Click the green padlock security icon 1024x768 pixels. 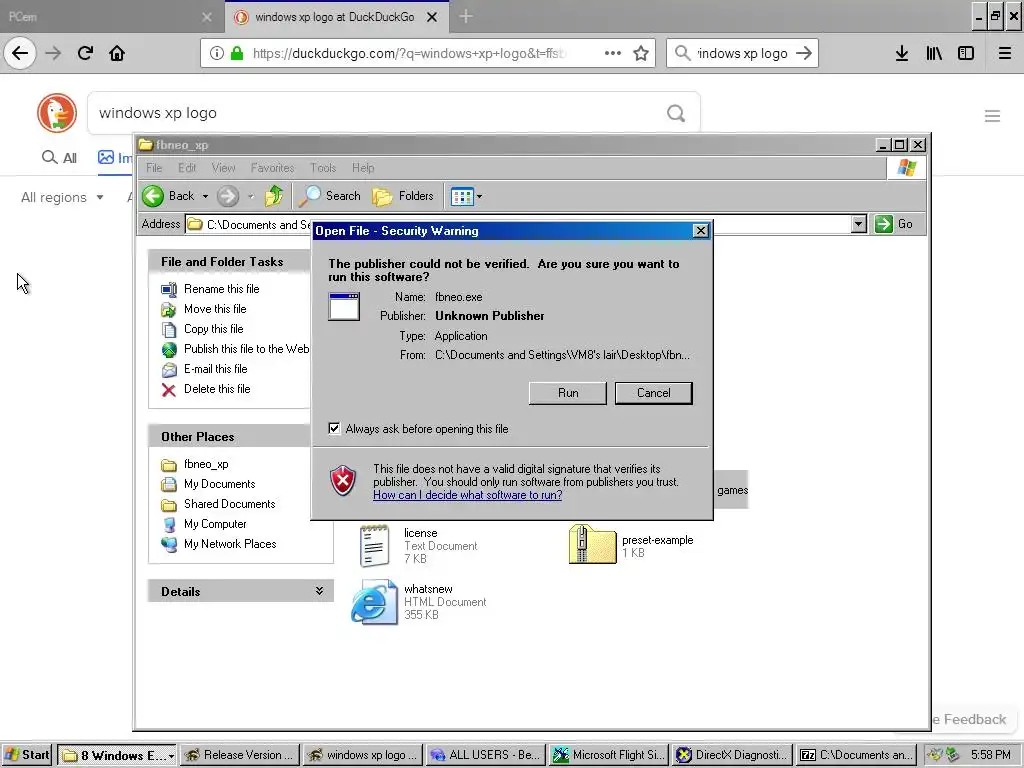click(237, 54)
